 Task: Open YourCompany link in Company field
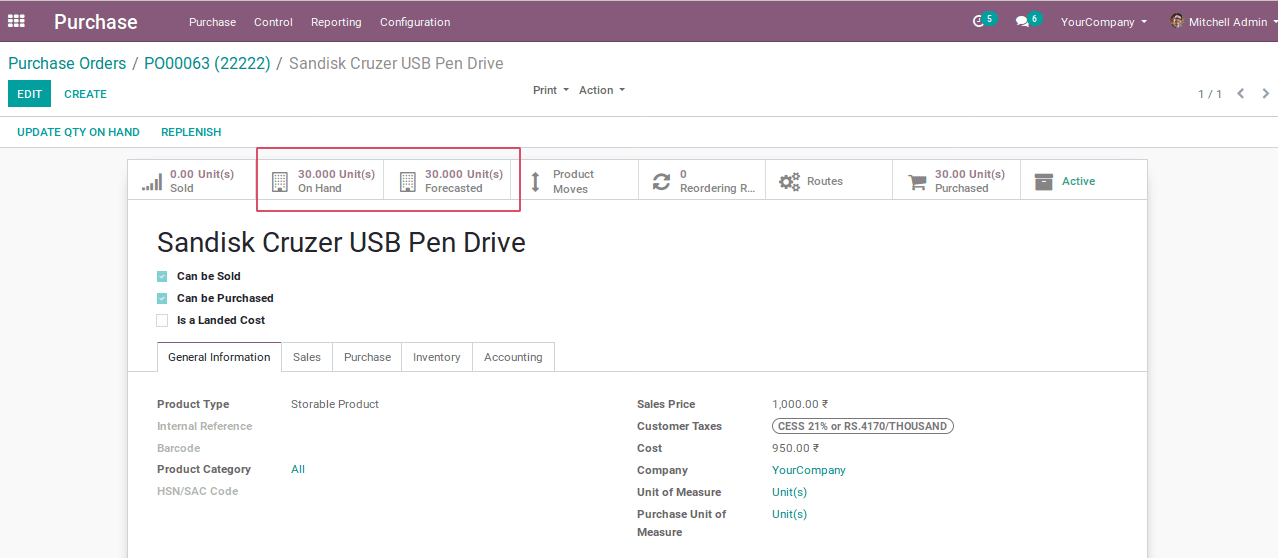809,470
